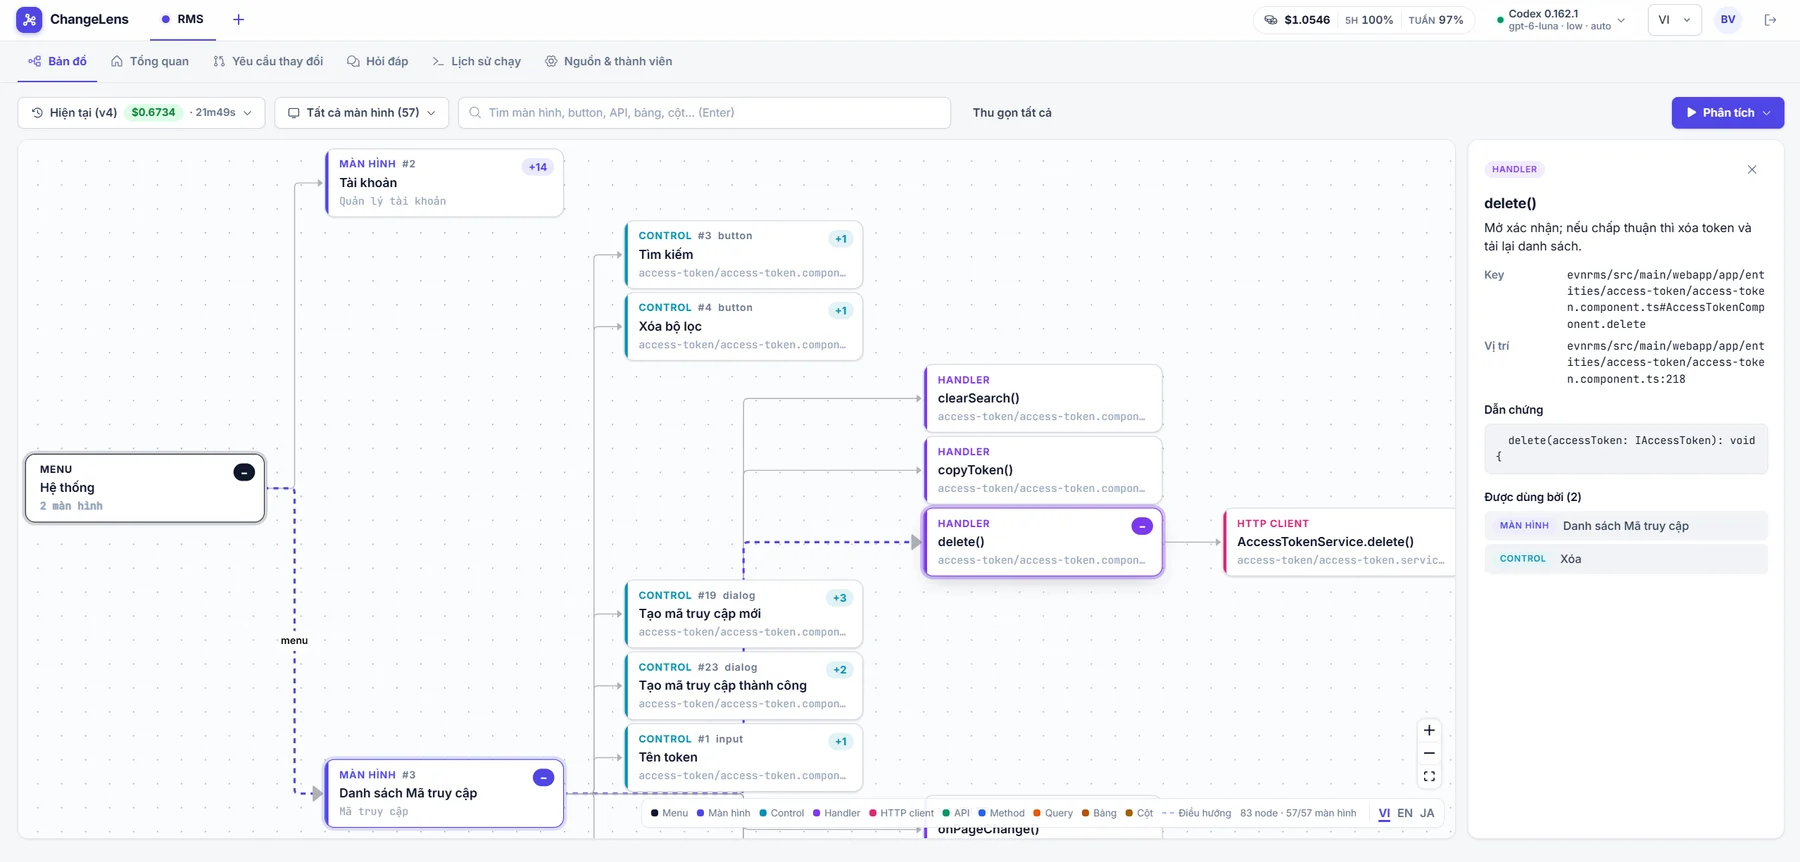Zoom in on the map canvas
The width and height of the screenshot is (1800, 862).
[x=1429, y=731]
